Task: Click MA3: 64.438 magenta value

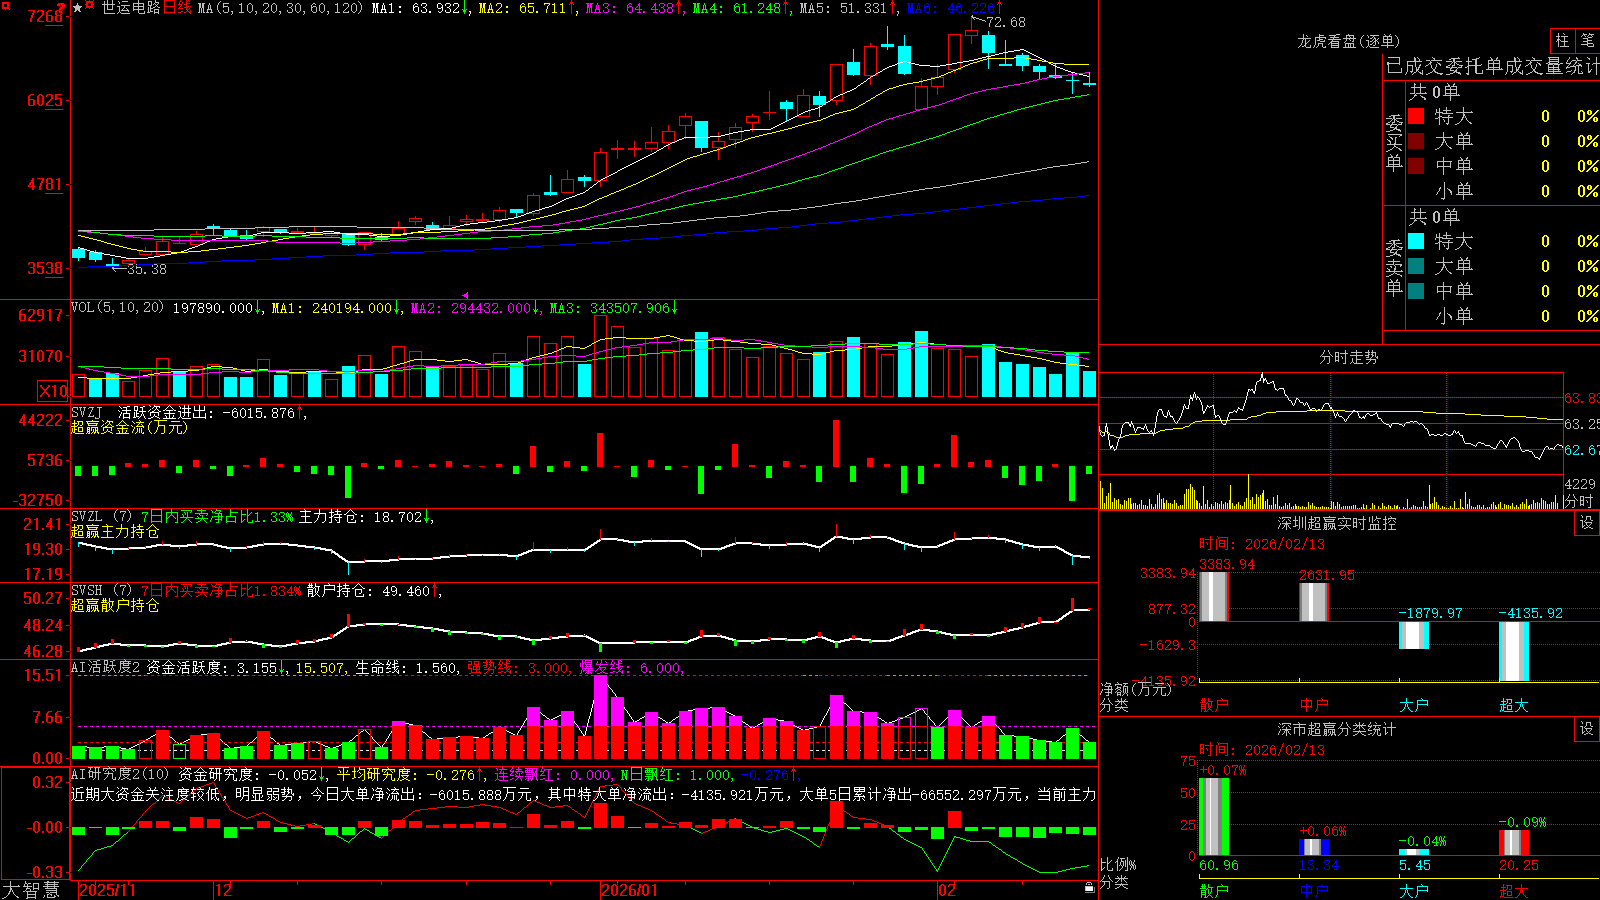Action: pyautogui.click(x=634, y=8)
